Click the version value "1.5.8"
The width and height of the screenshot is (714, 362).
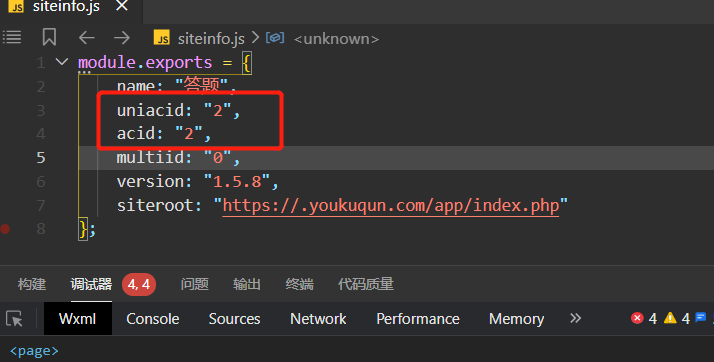click(x=237, y=181)
